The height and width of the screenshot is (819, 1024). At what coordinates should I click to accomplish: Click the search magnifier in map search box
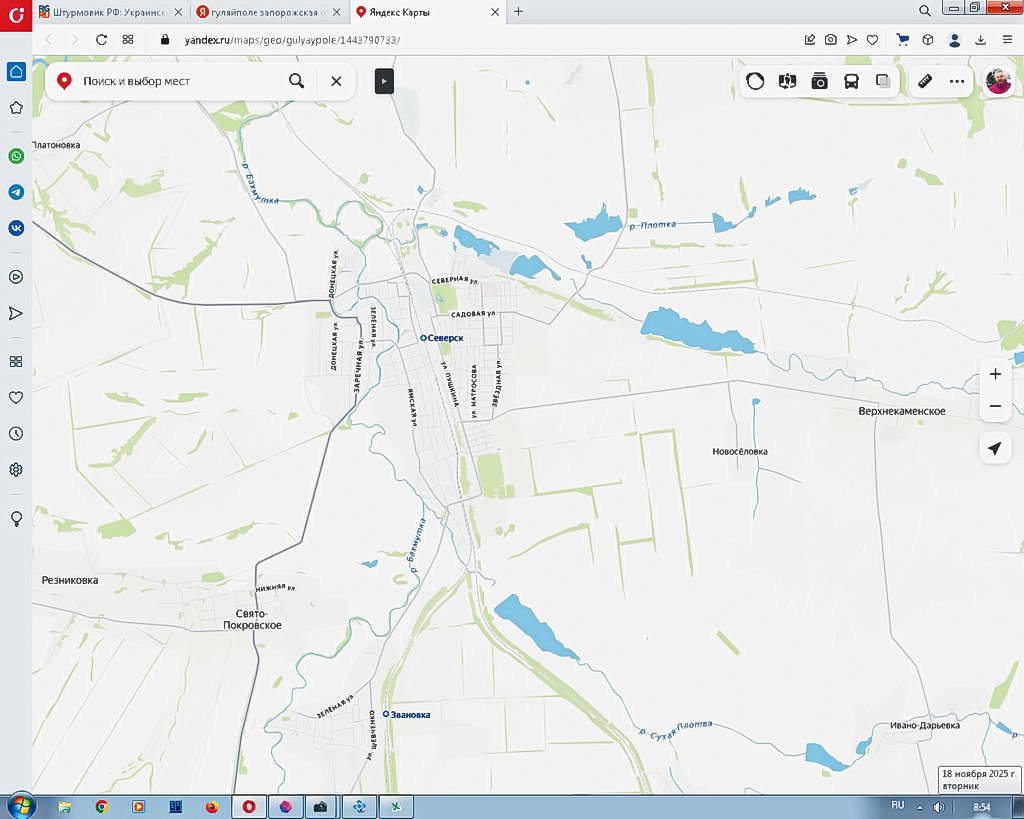click(x=296, y=81)
